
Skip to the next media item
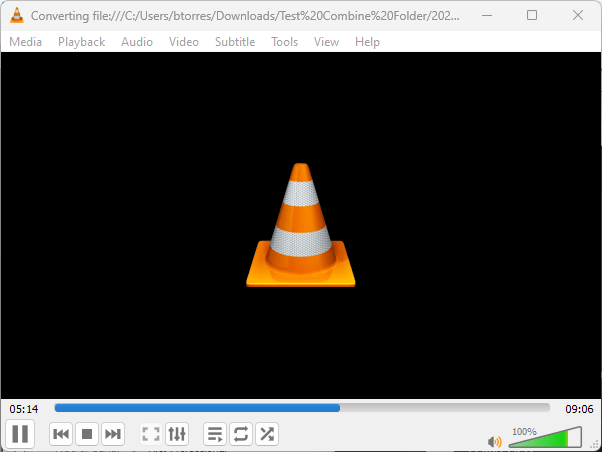(x=113, y=434)
